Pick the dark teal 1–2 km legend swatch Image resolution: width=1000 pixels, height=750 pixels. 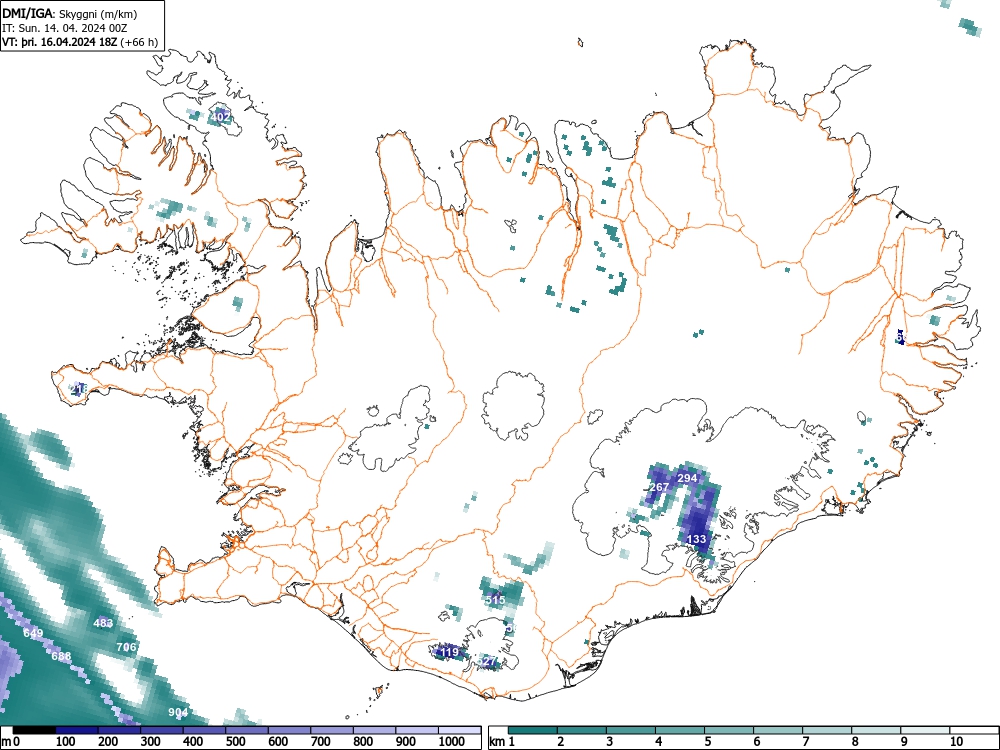(x=533, y=730)
